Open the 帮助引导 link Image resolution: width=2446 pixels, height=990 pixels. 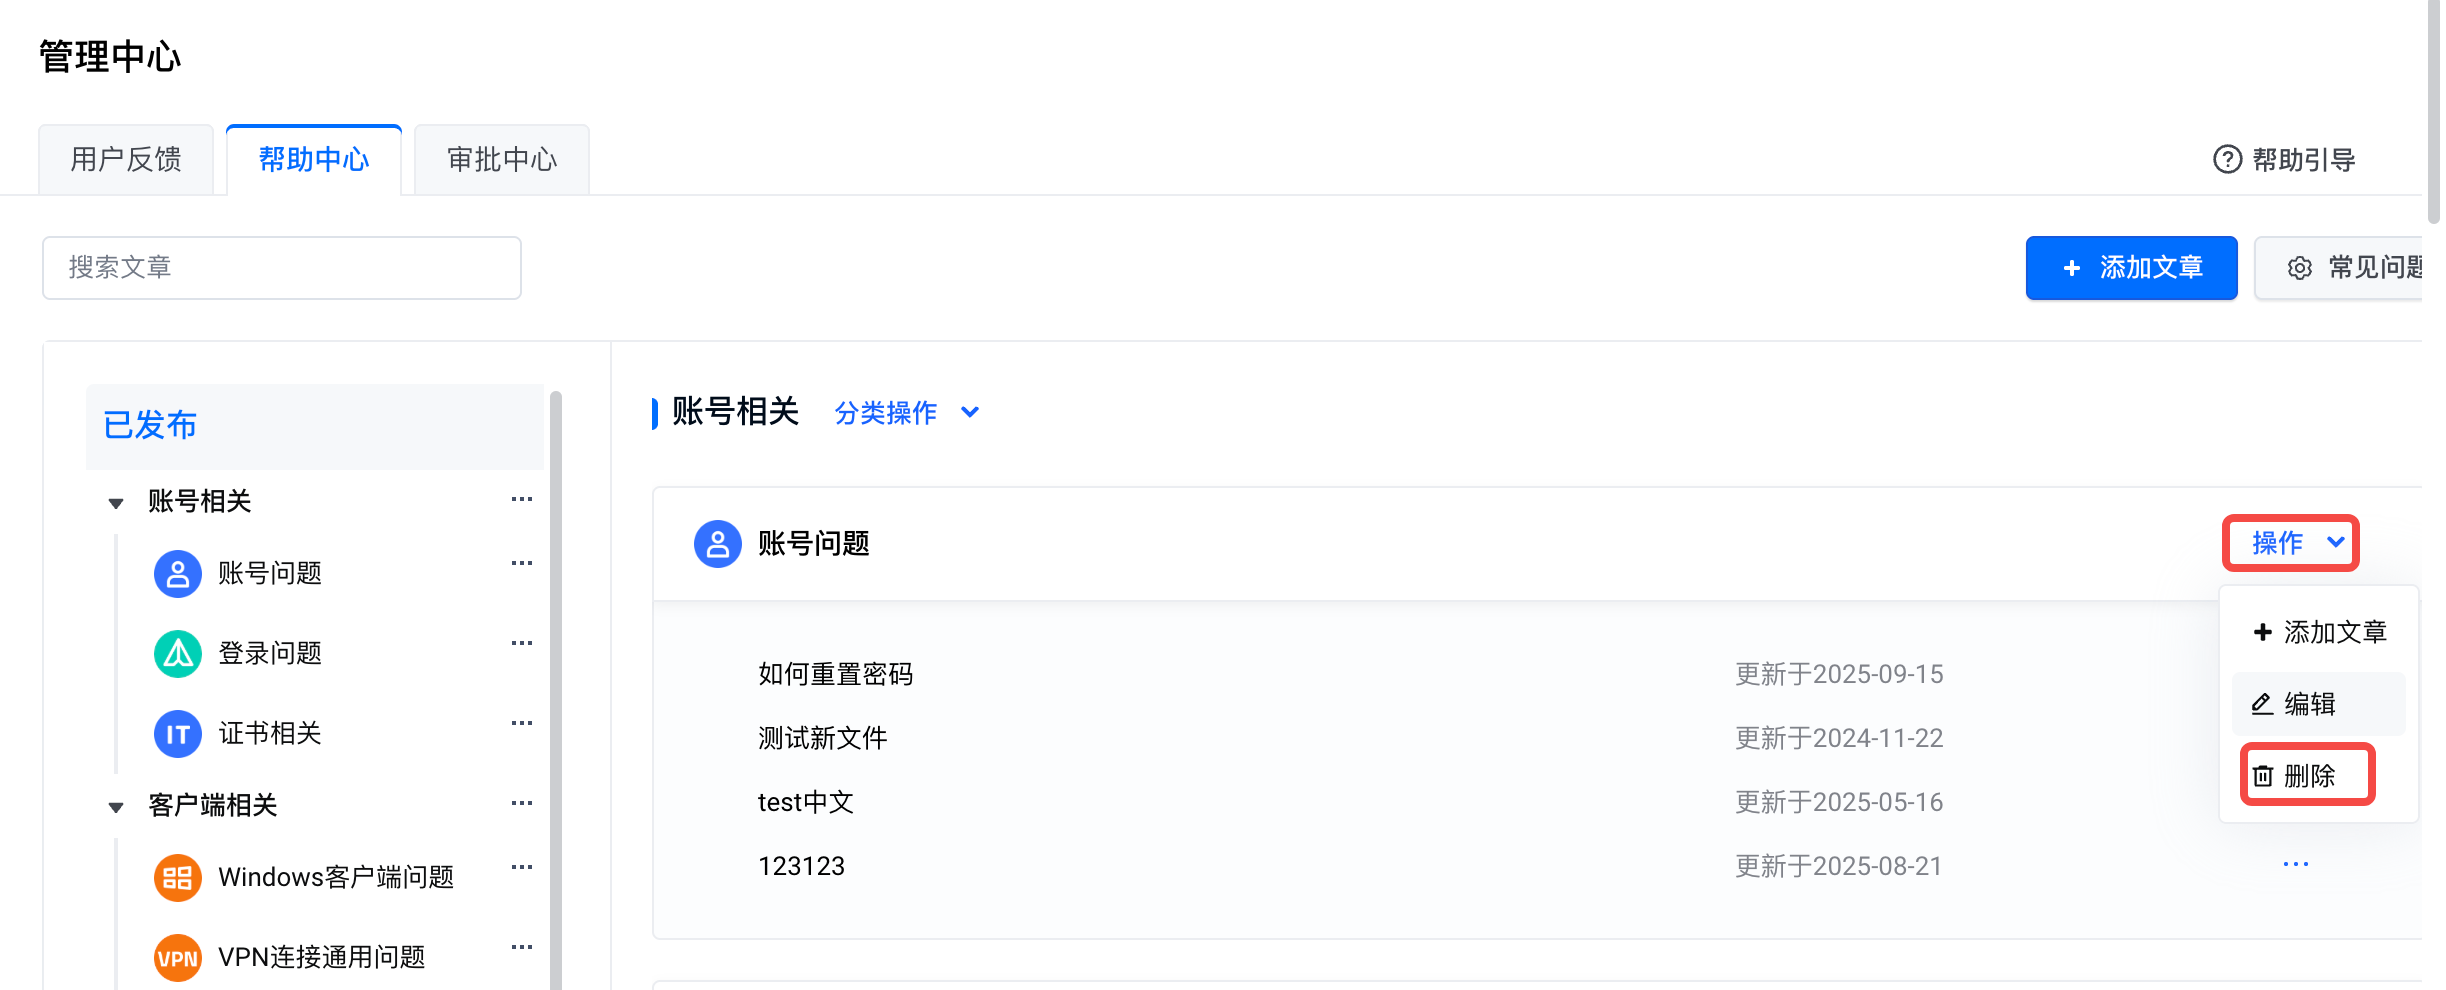click(x=2285, y=159)
